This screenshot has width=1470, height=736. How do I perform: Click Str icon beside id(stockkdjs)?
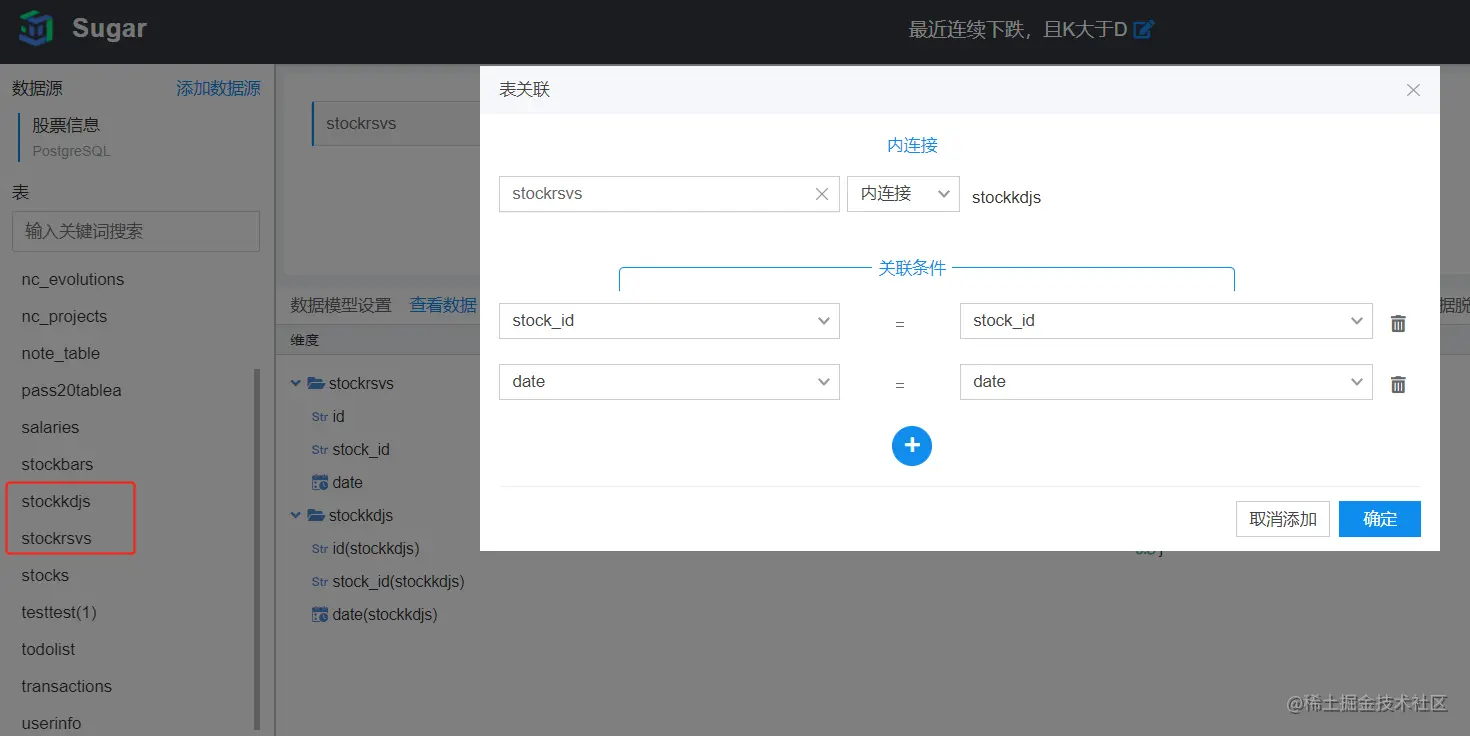[x=320, y=549]
